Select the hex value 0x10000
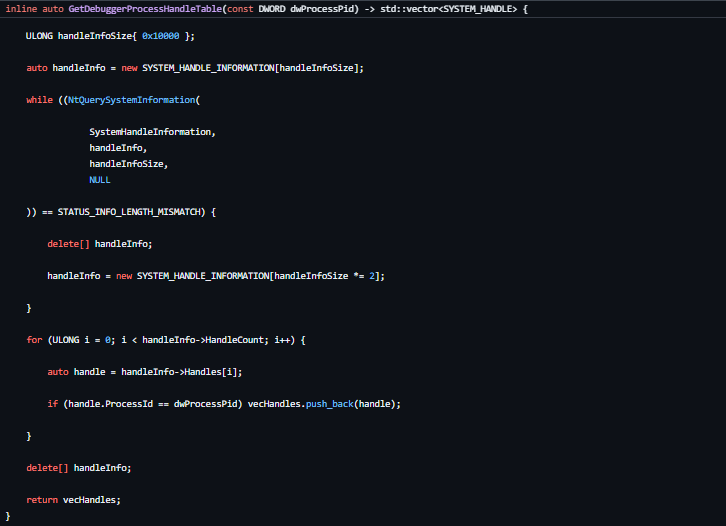Viewport: 726px width, 526px height. [161, 36]
